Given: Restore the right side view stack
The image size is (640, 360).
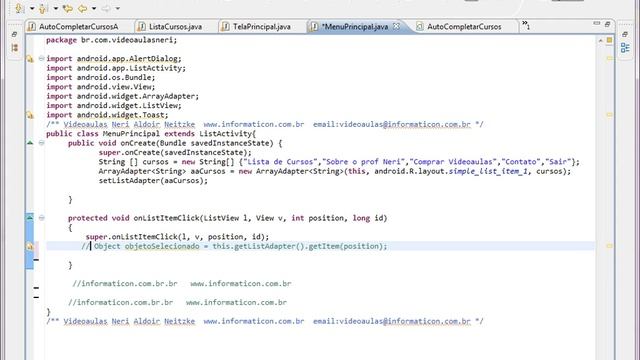Looking at the screenshot, I should coord(625,35).
